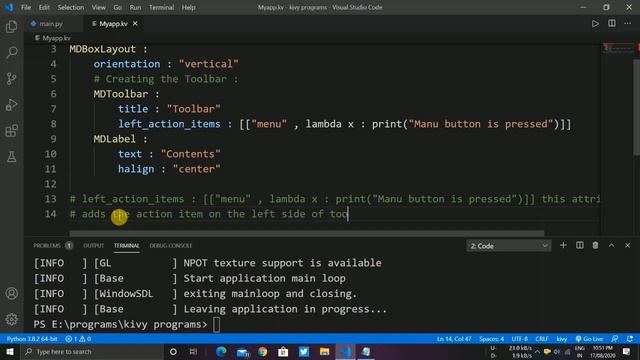Open the View menu
The width and height of the screenshot is (640, 360).
click(98, 7)
